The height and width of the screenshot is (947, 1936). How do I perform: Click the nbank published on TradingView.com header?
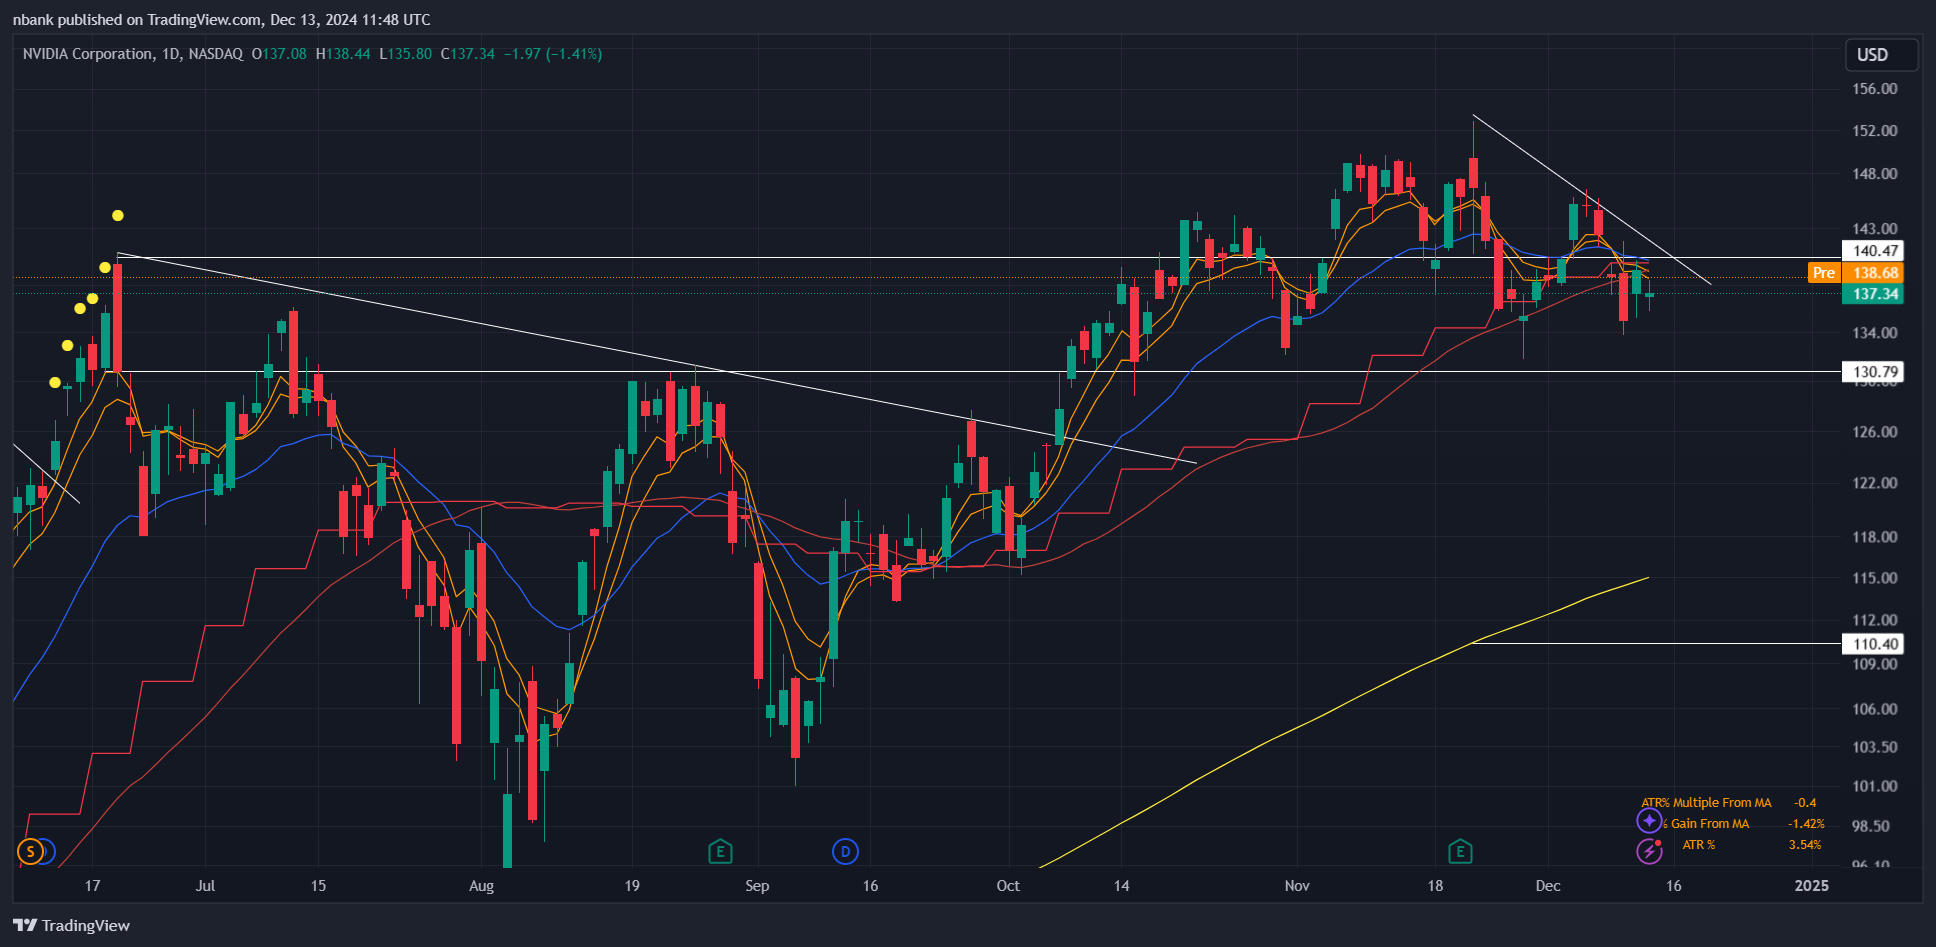[221, 19]
